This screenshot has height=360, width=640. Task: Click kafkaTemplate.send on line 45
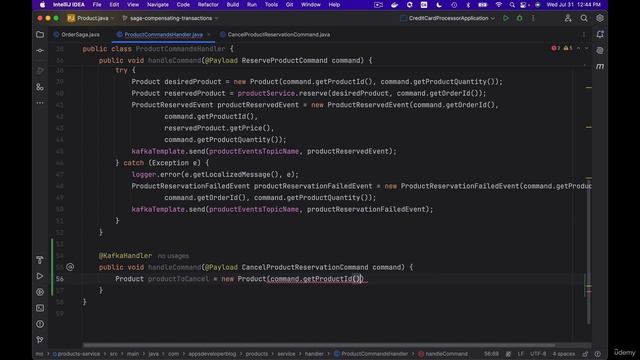(x=168, y=151)
